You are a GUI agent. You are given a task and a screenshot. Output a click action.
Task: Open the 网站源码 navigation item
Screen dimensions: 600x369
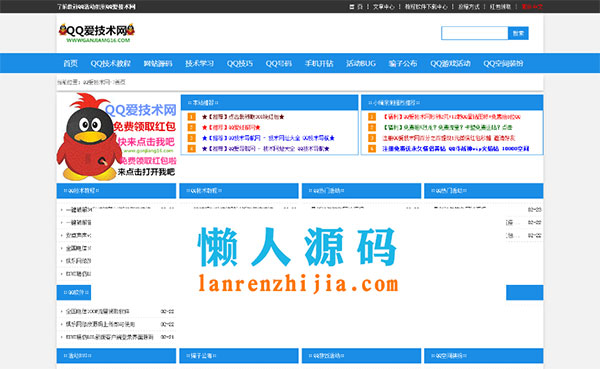(x=158, y=64)
